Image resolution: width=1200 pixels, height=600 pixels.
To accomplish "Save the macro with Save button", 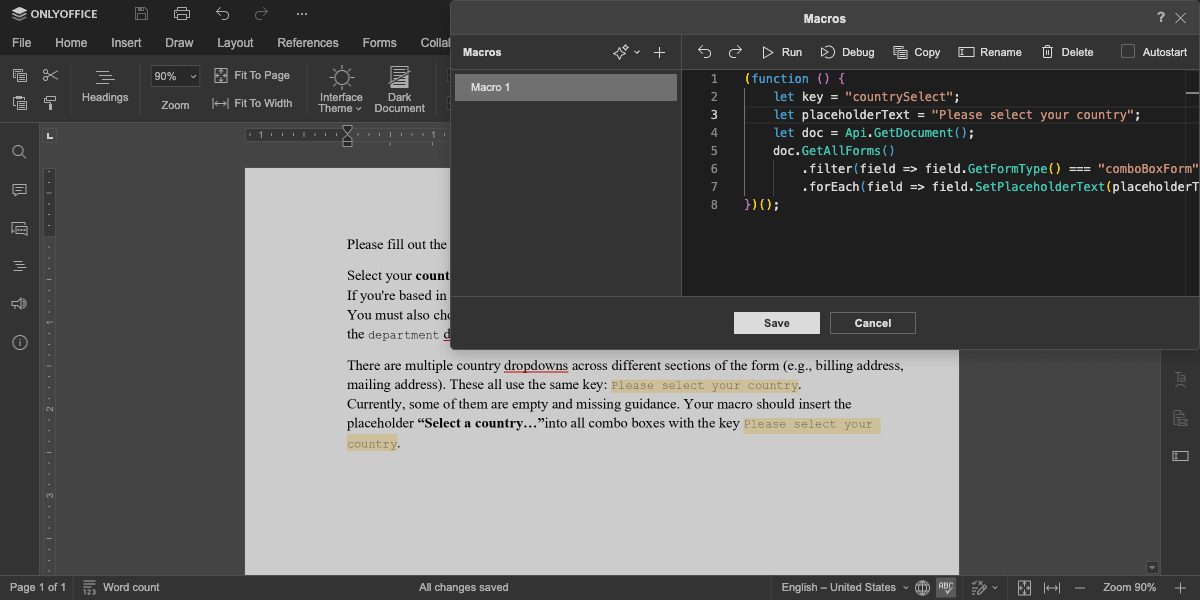I will point(777,323).
